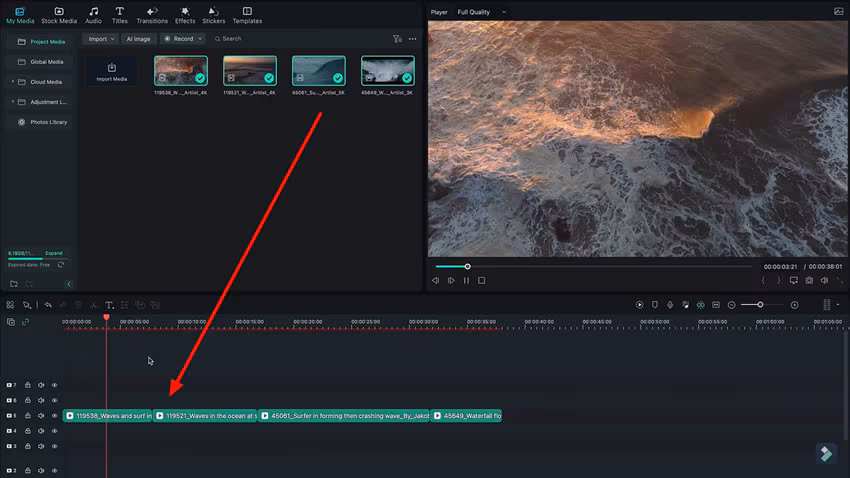Mute video track 2
The height and width of the screenshot is (478, 850).
pos(41,470)
